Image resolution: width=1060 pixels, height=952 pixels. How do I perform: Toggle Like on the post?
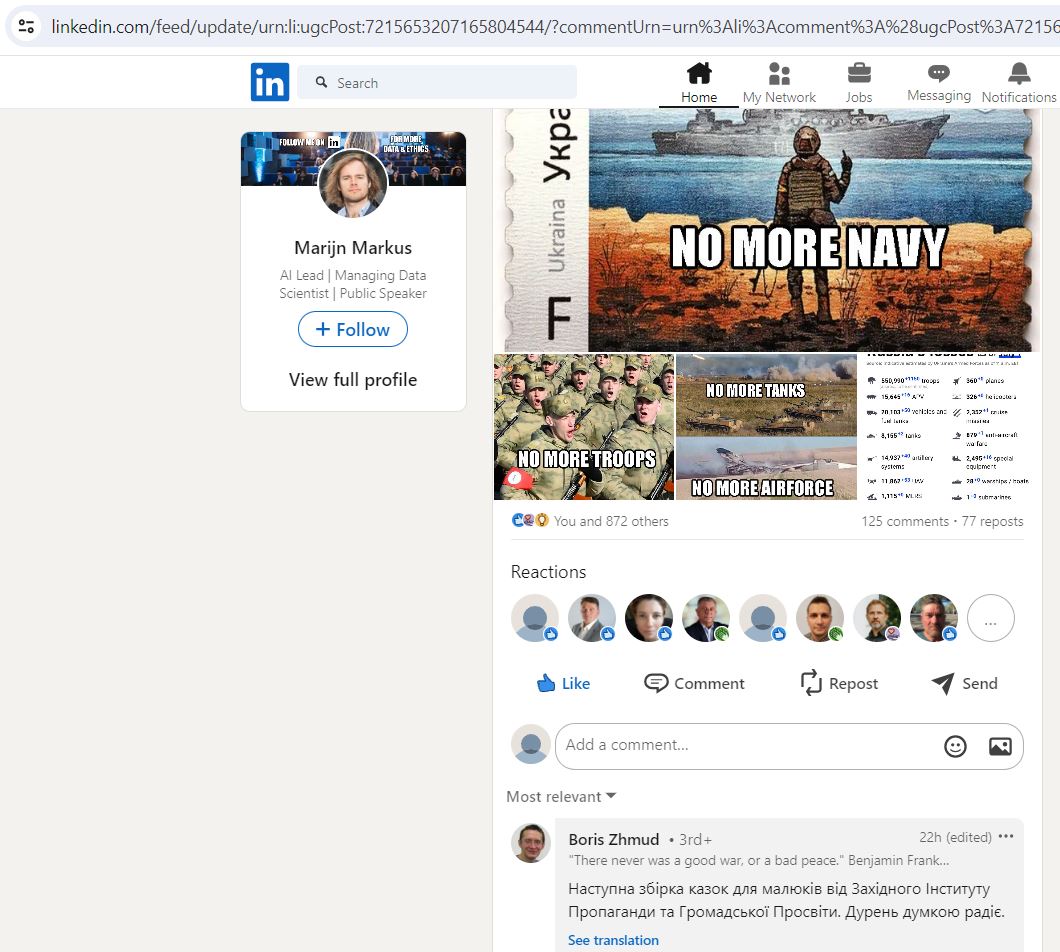coord(563,684)
